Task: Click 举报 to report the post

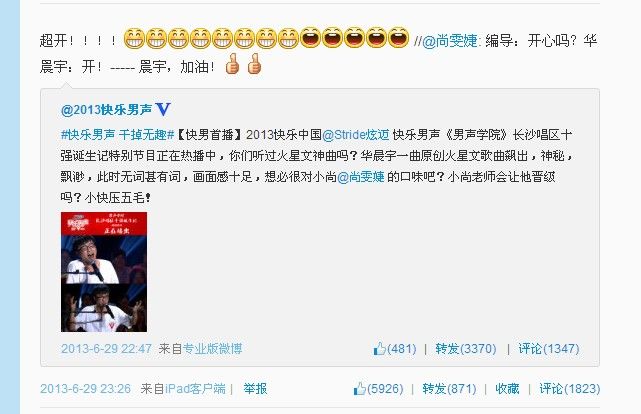Action: point(255,388)
